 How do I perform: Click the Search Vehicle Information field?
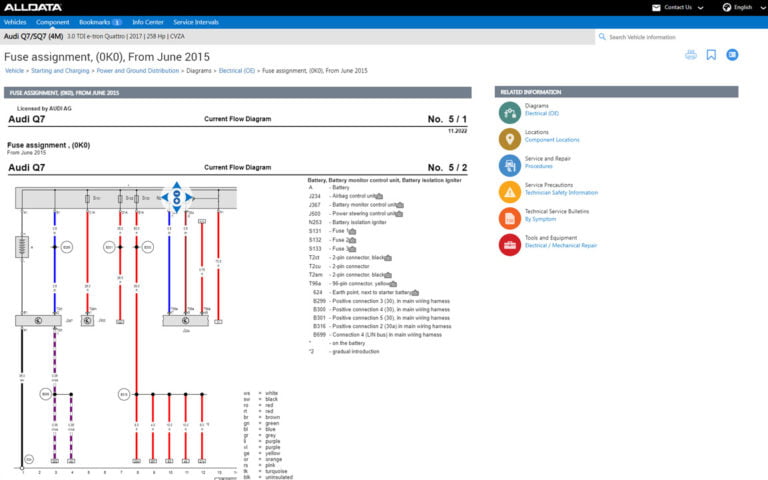coord(681,37)
